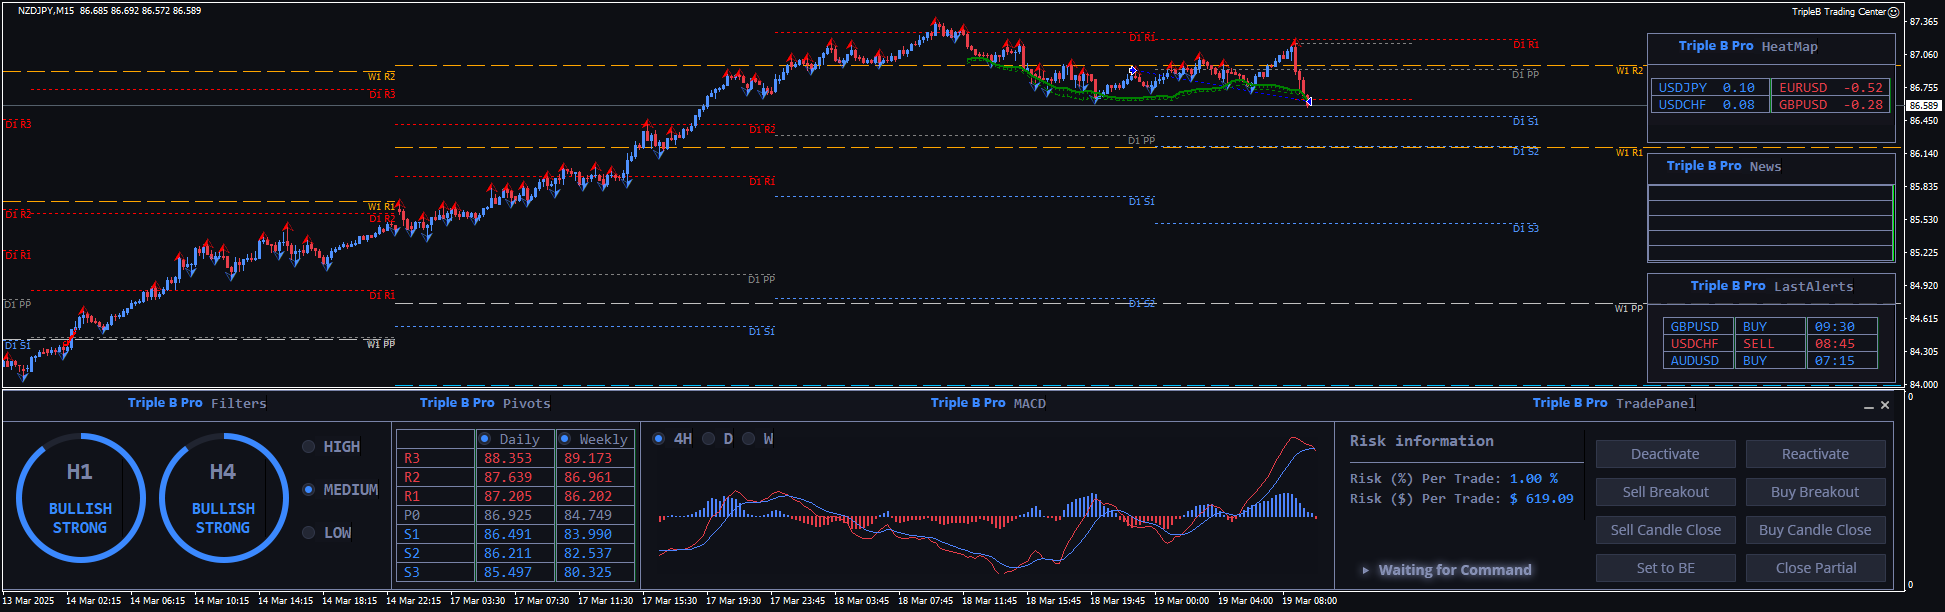Click the H1 bullish strong gauge

pos(80,498)
